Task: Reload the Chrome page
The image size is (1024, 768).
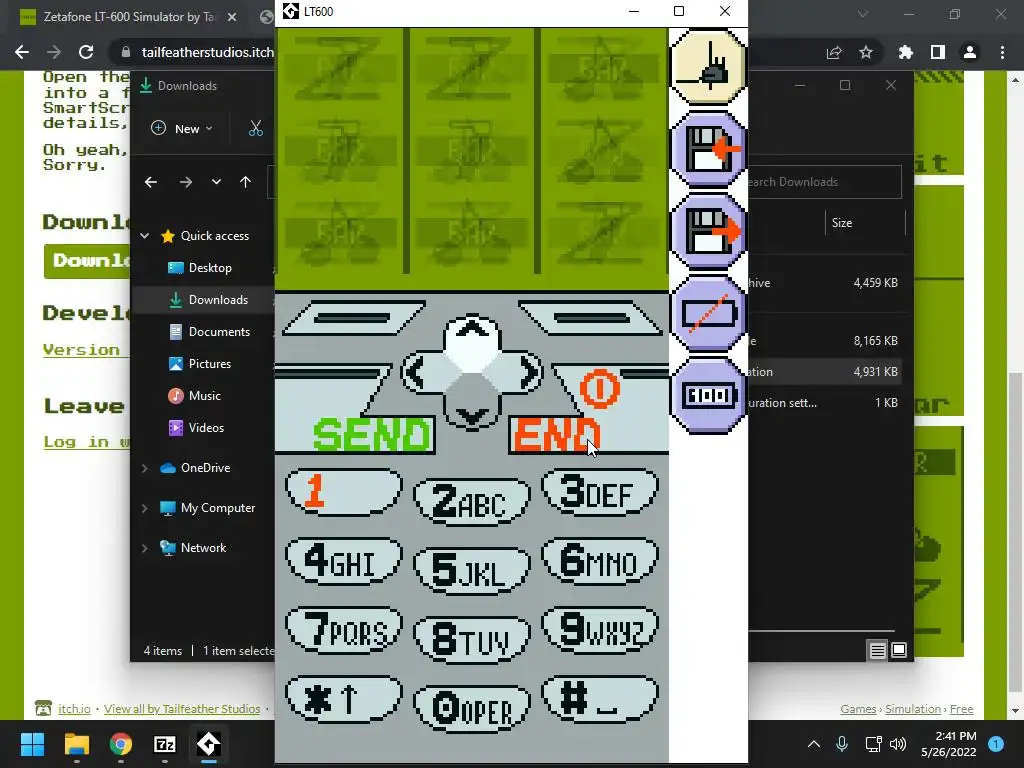Action: [86, 52]
